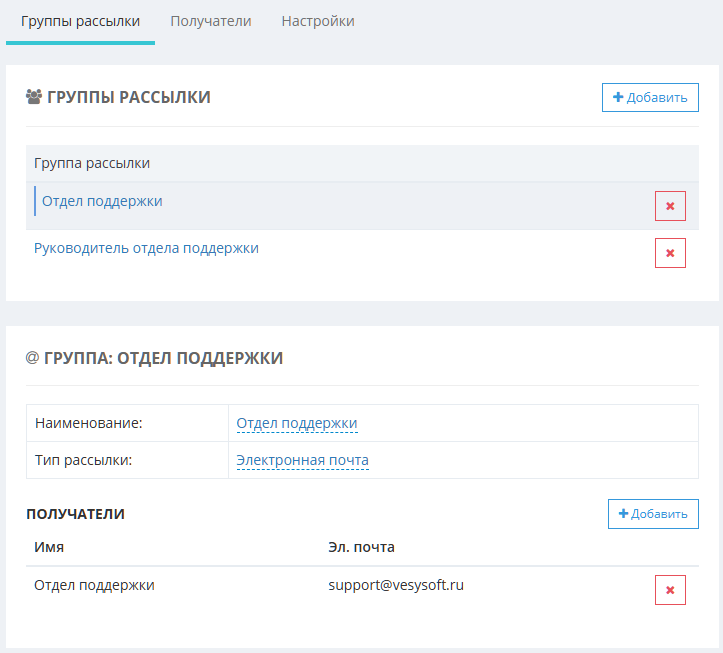723x653 pixels.
Task: Click the @ icon in the group heading
Action: click(32, 358)
